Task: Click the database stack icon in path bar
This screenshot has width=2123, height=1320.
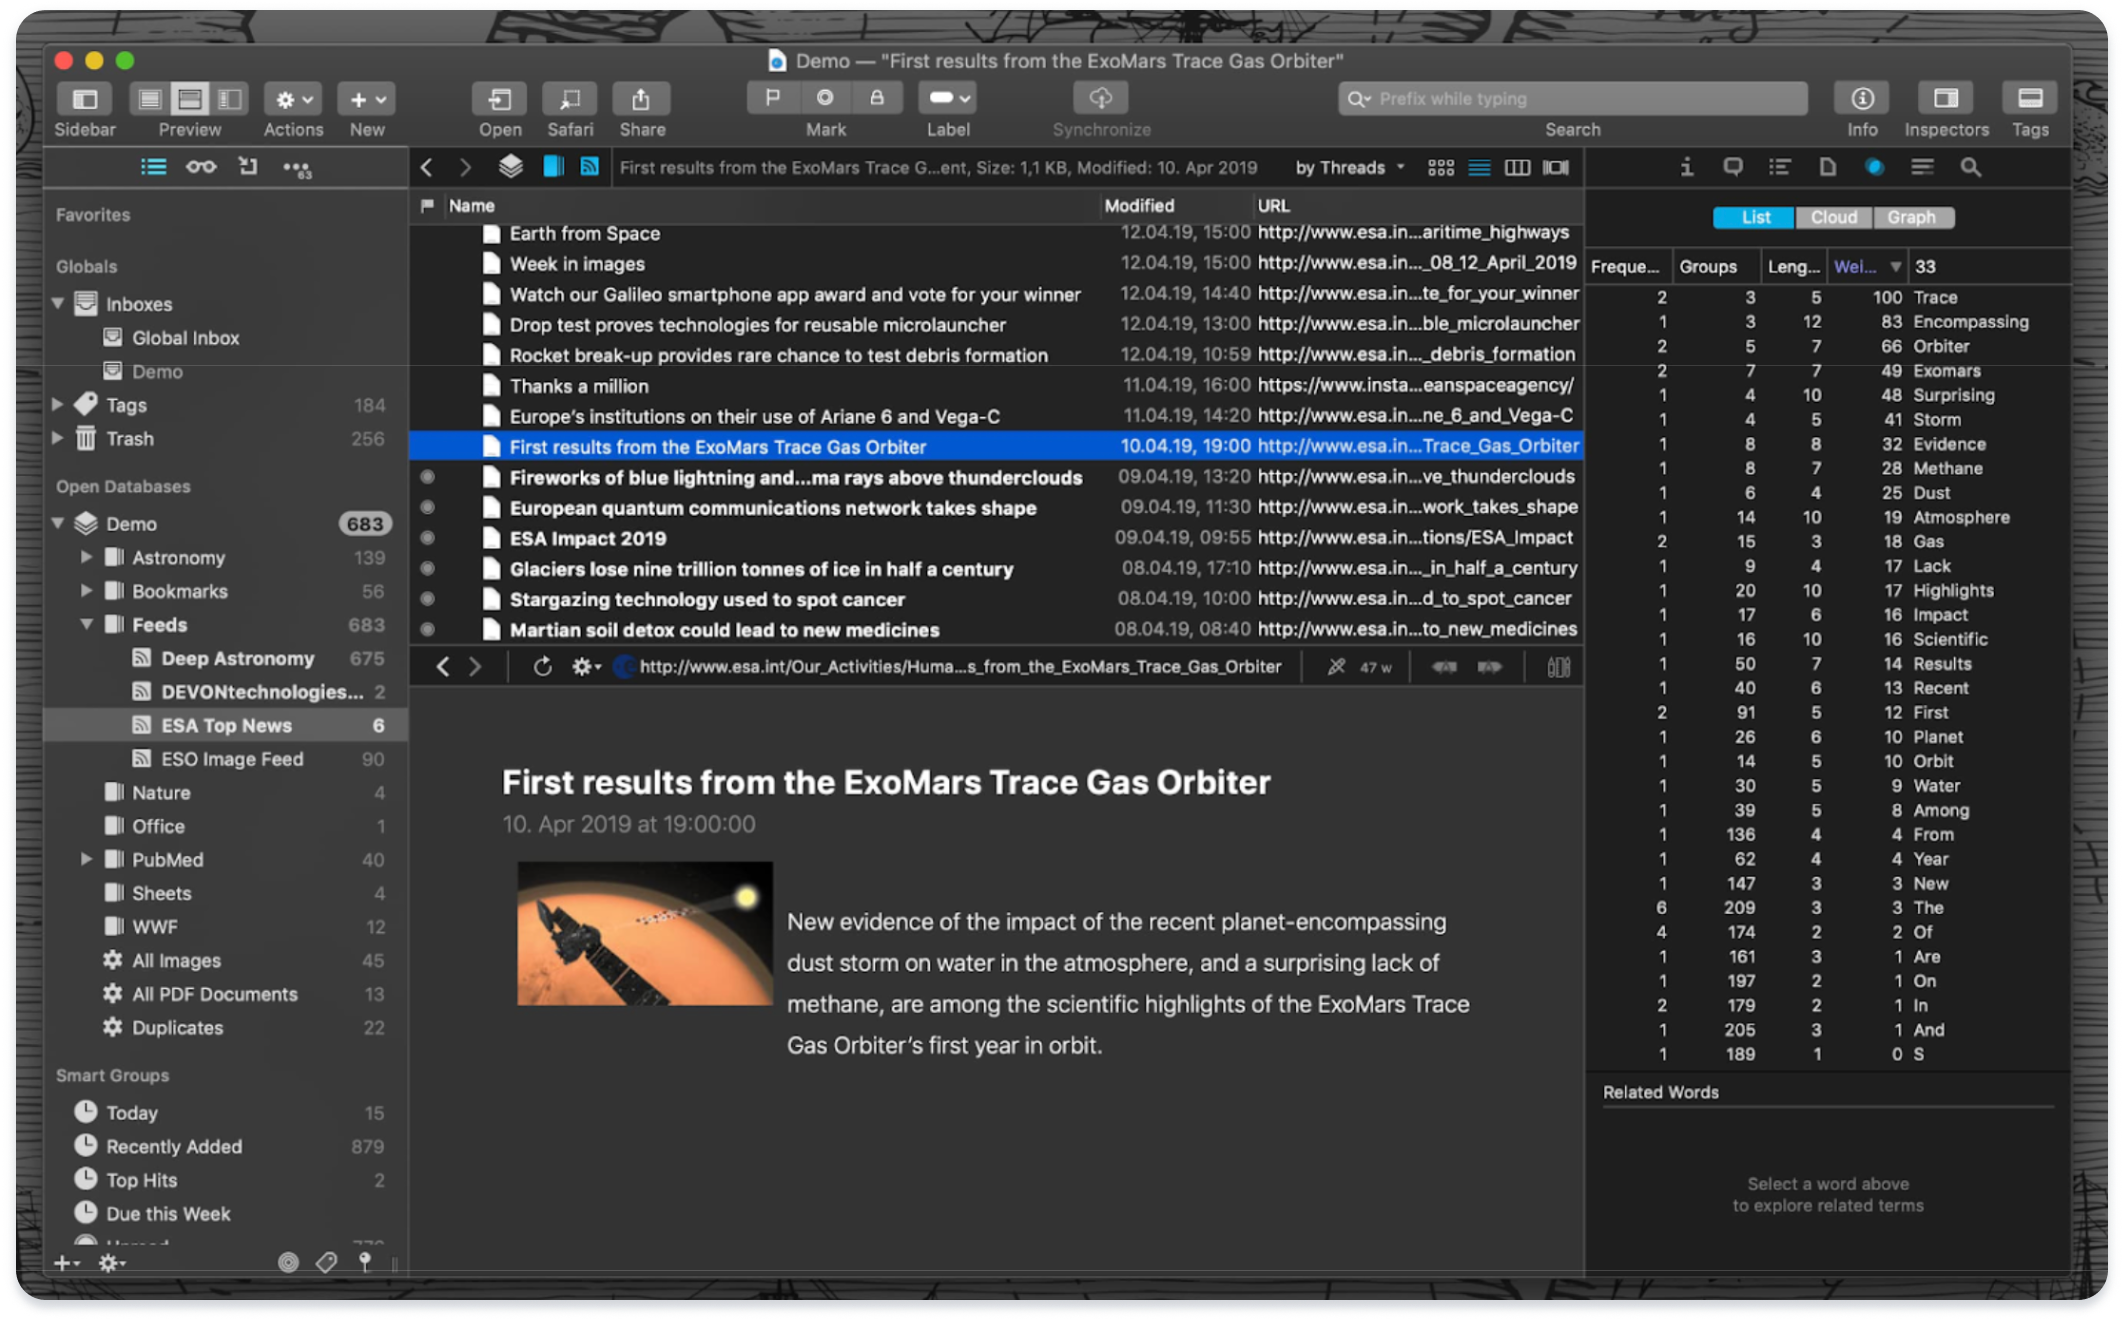Action: [x=511, y=167]
